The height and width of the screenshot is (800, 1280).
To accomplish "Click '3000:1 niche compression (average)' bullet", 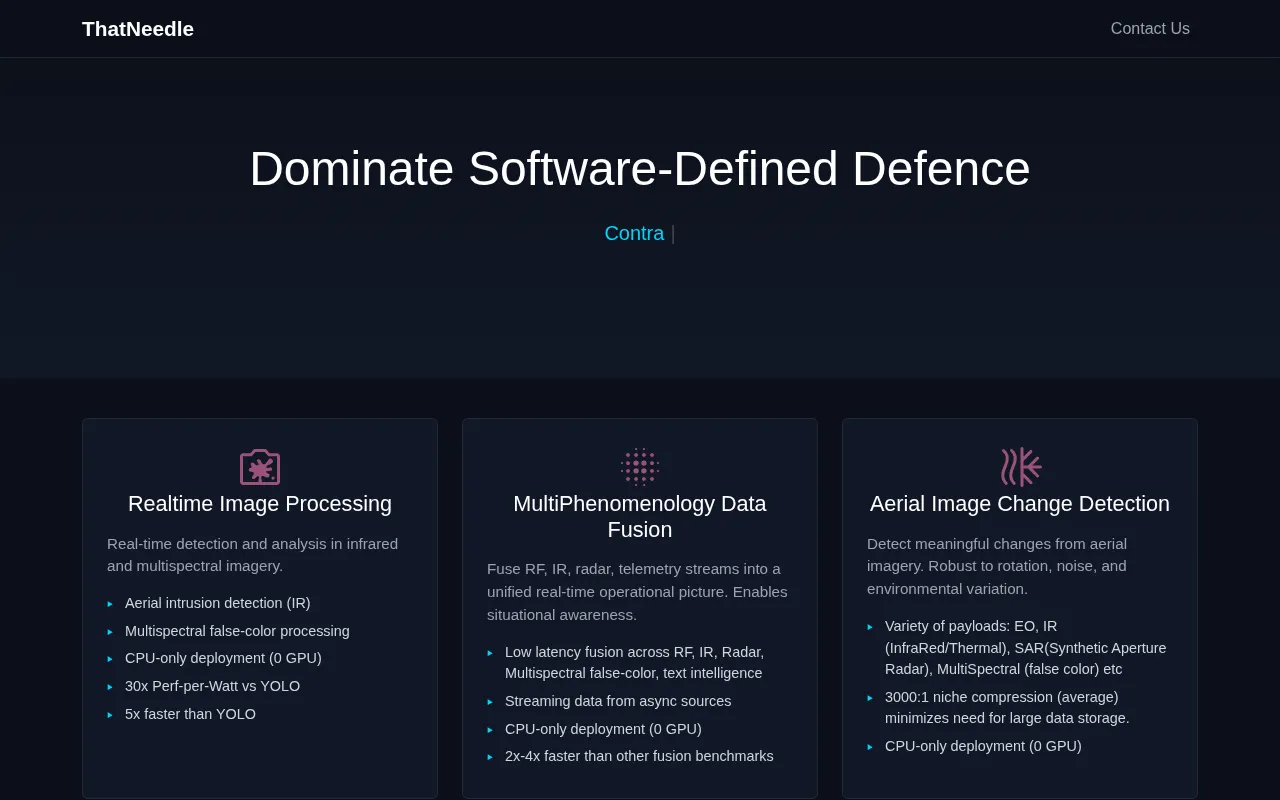I will (x=1007, y=707).
